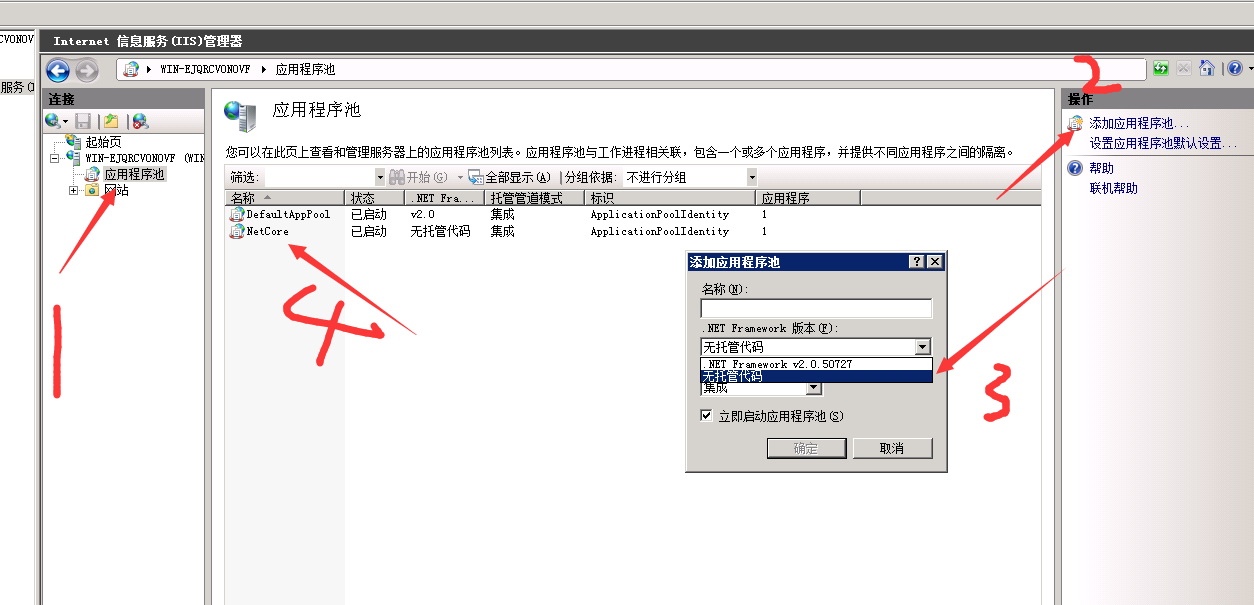Click the 应用程序池 tree node icon
The height and width of the screenshot is (605, 1254).
click(x=93, y=174)
